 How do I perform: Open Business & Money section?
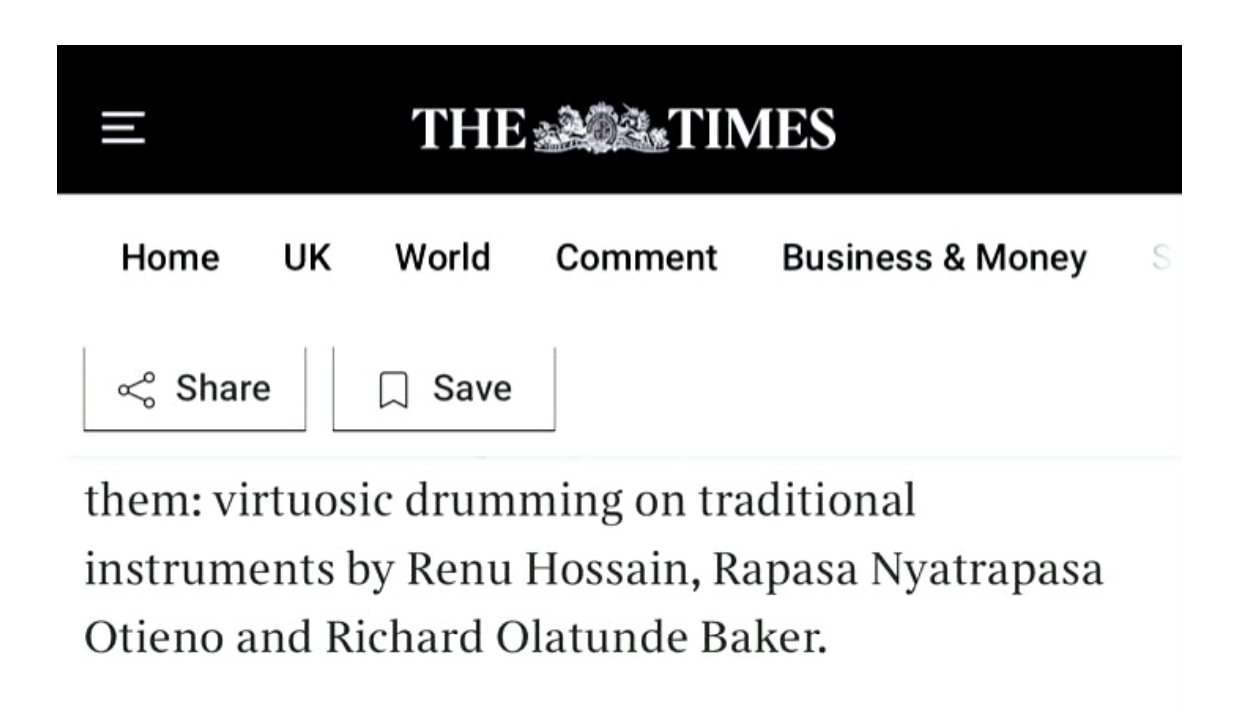point(933,258)
